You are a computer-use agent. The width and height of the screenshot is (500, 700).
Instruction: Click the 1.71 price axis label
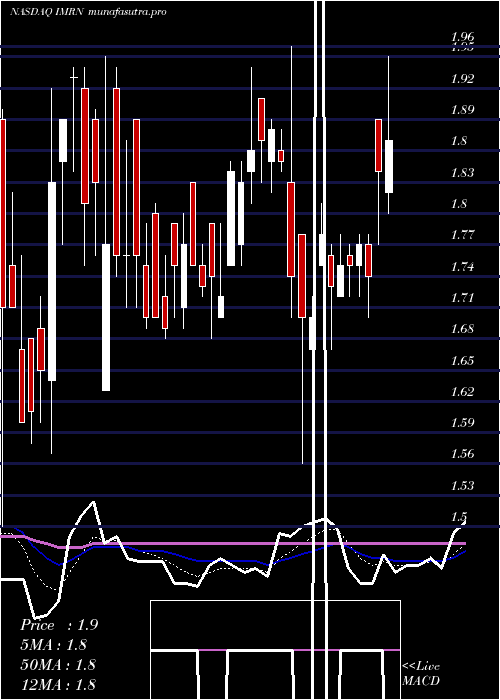tap(462, 298)
